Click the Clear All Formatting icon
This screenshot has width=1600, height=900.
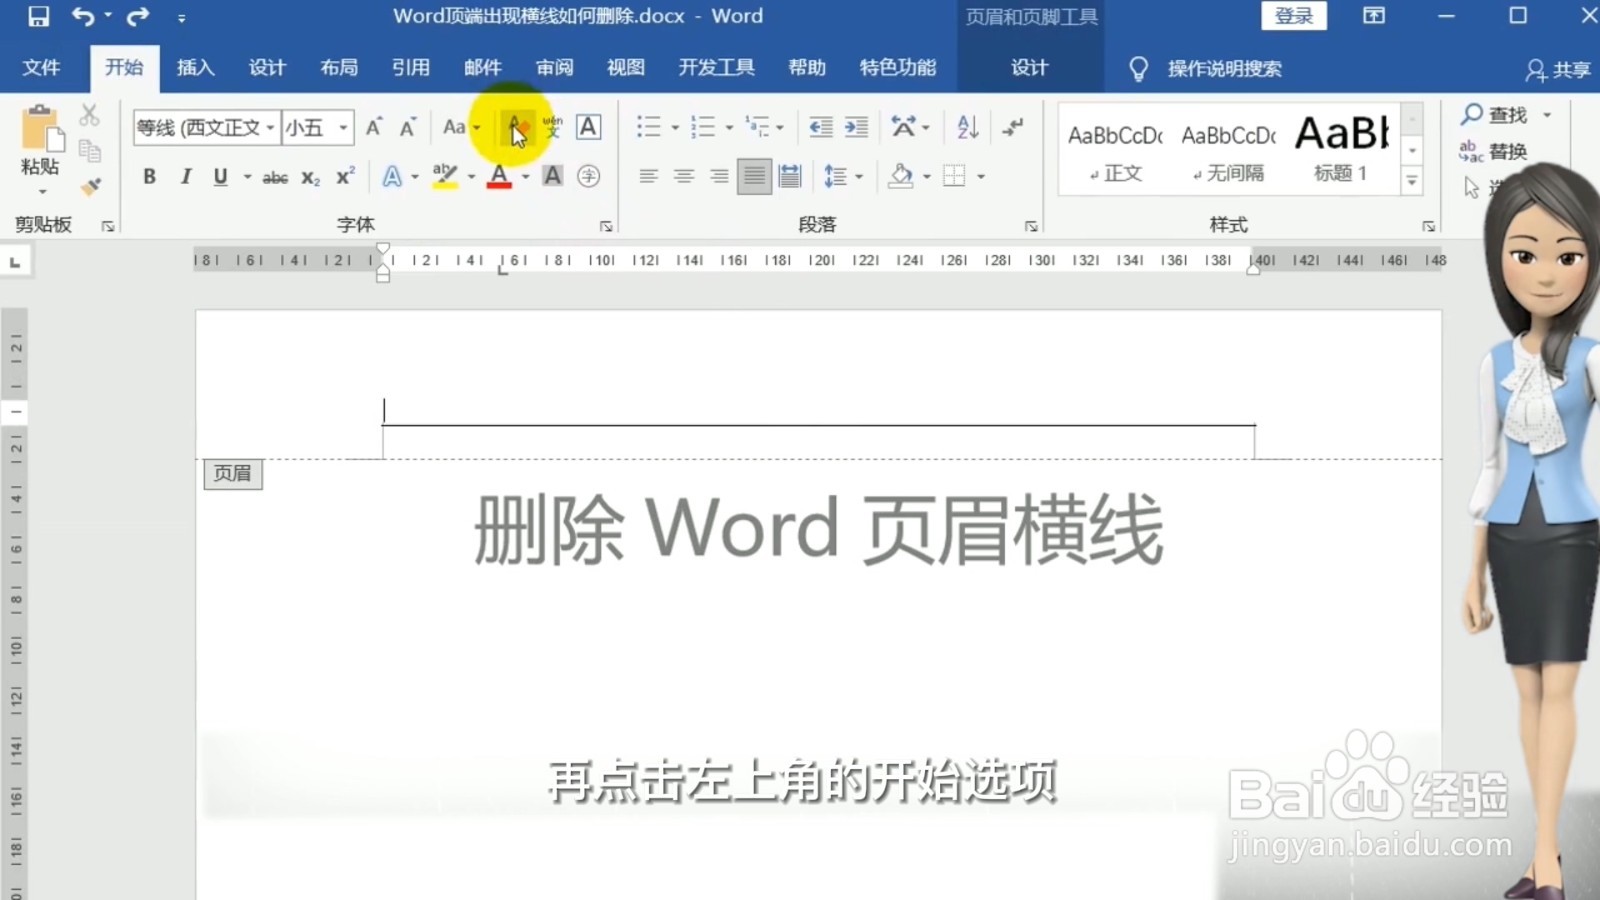click(517, 127)
